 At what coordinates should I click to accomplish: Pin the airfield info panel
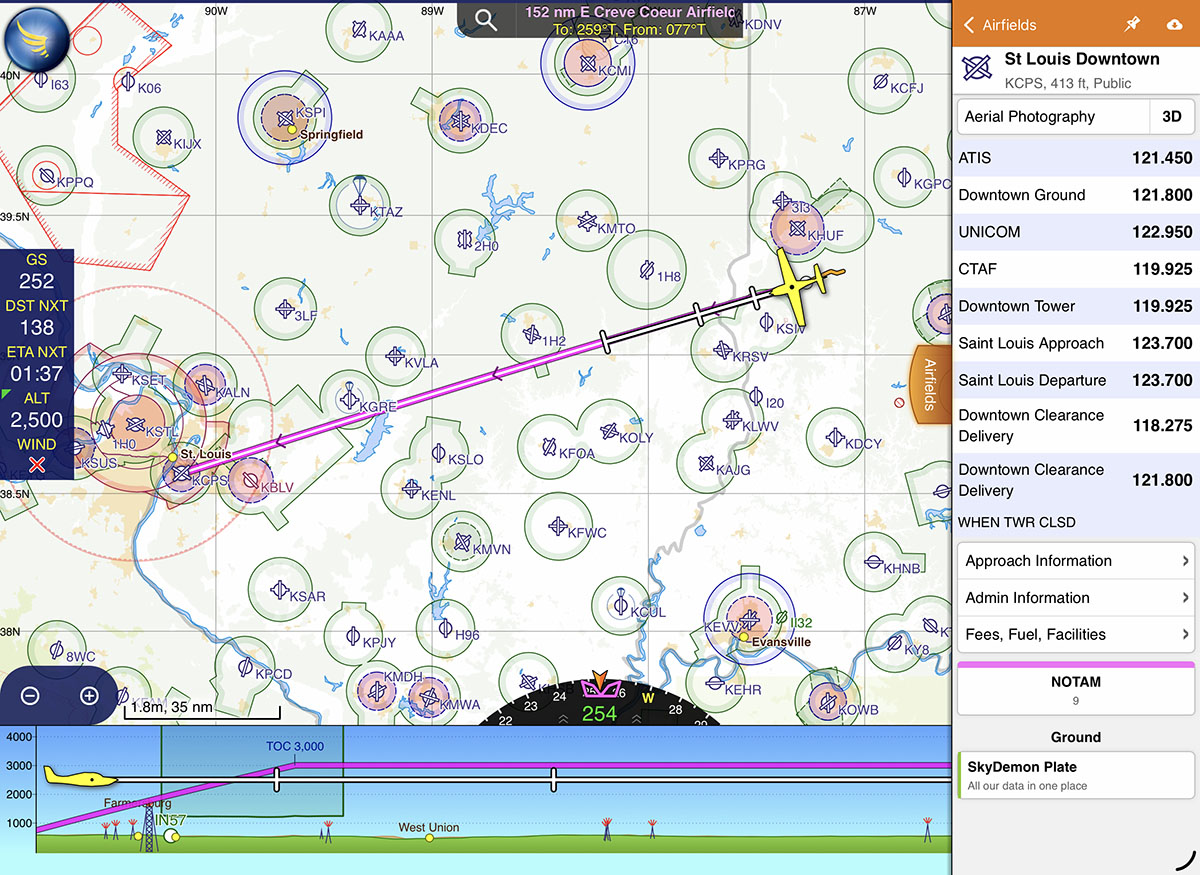click(1132, 24)
